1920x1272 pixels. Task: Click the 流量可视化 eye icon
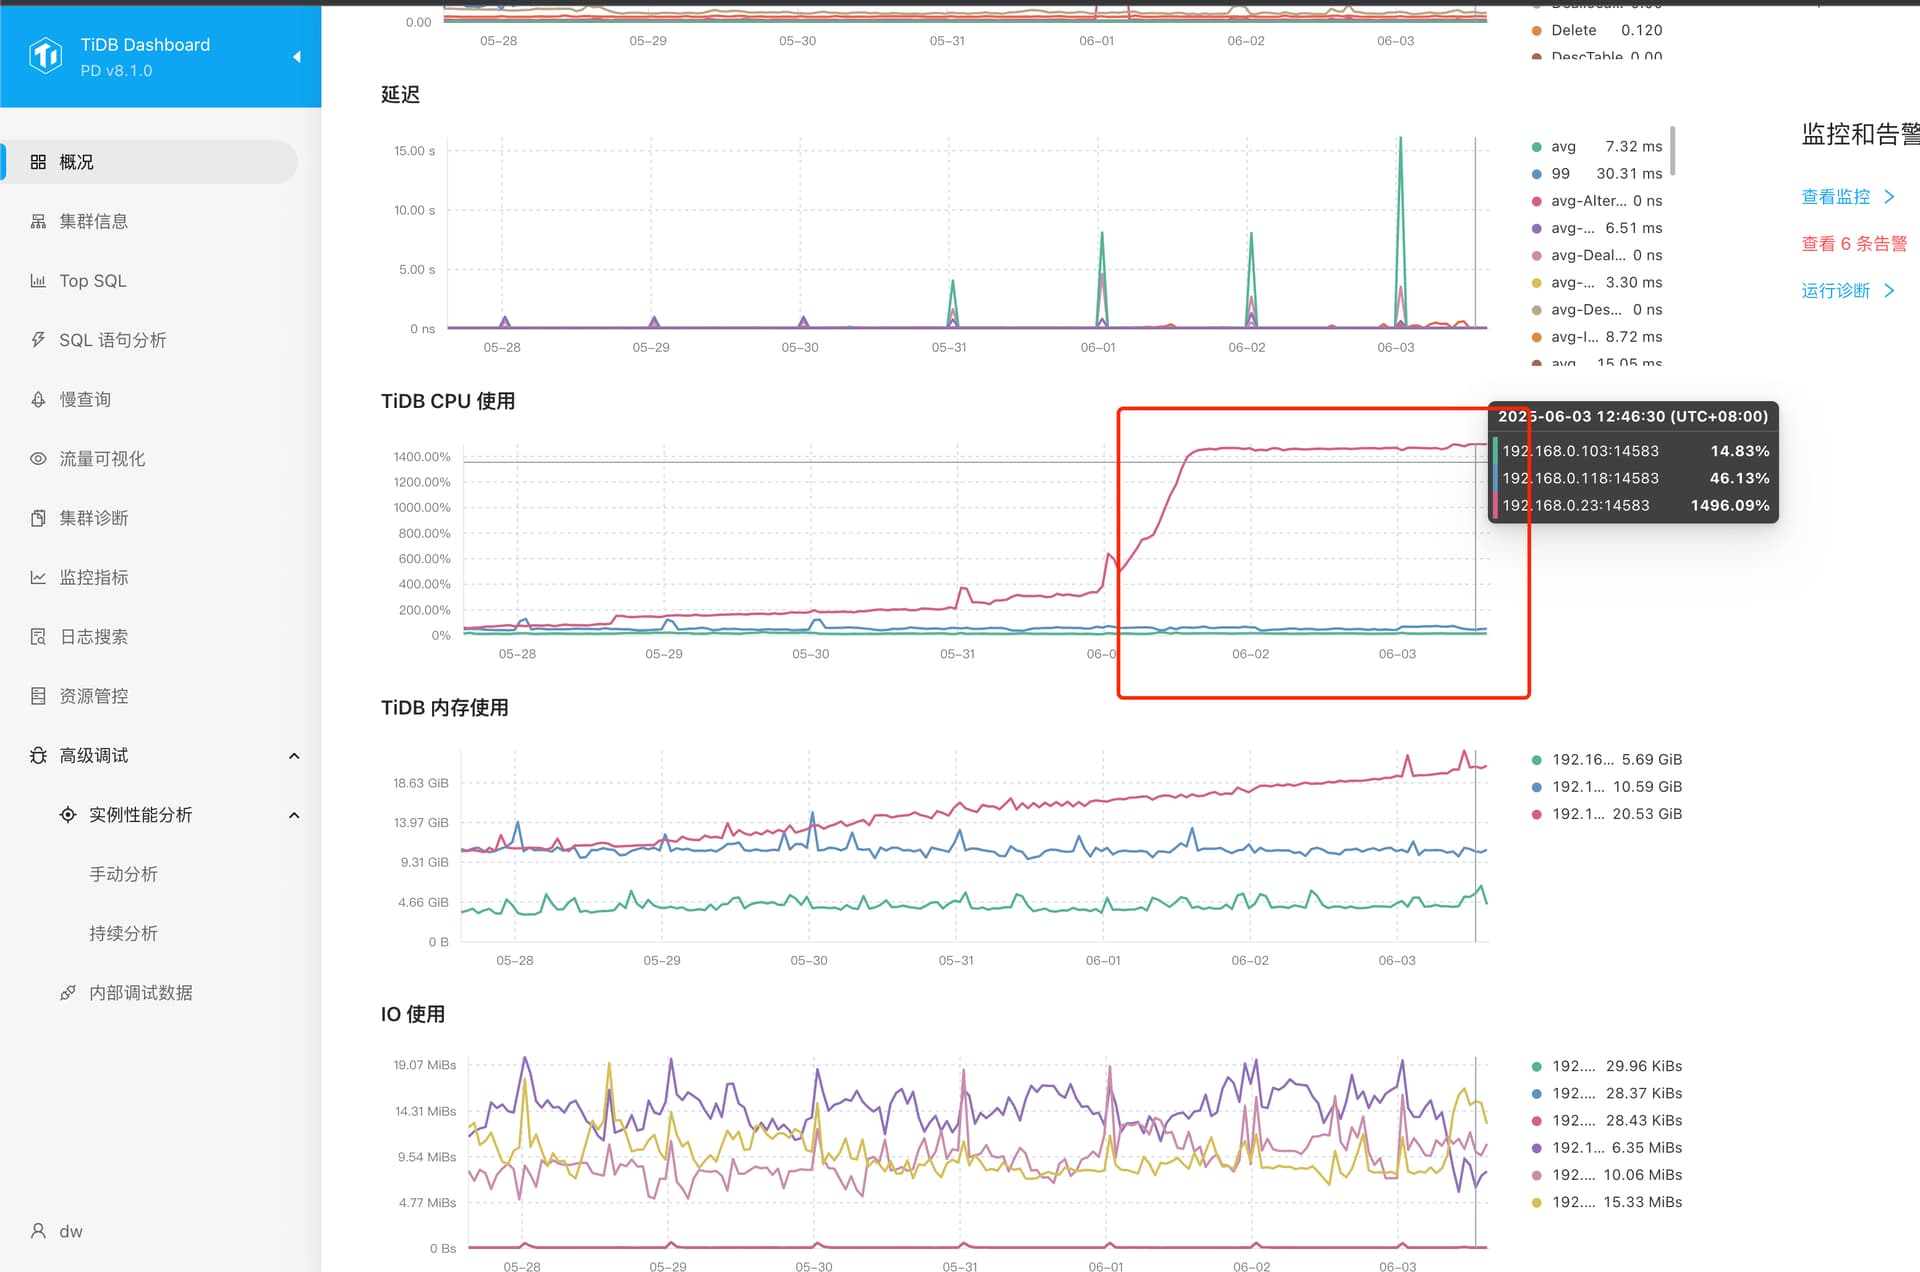tap(38, 459)
